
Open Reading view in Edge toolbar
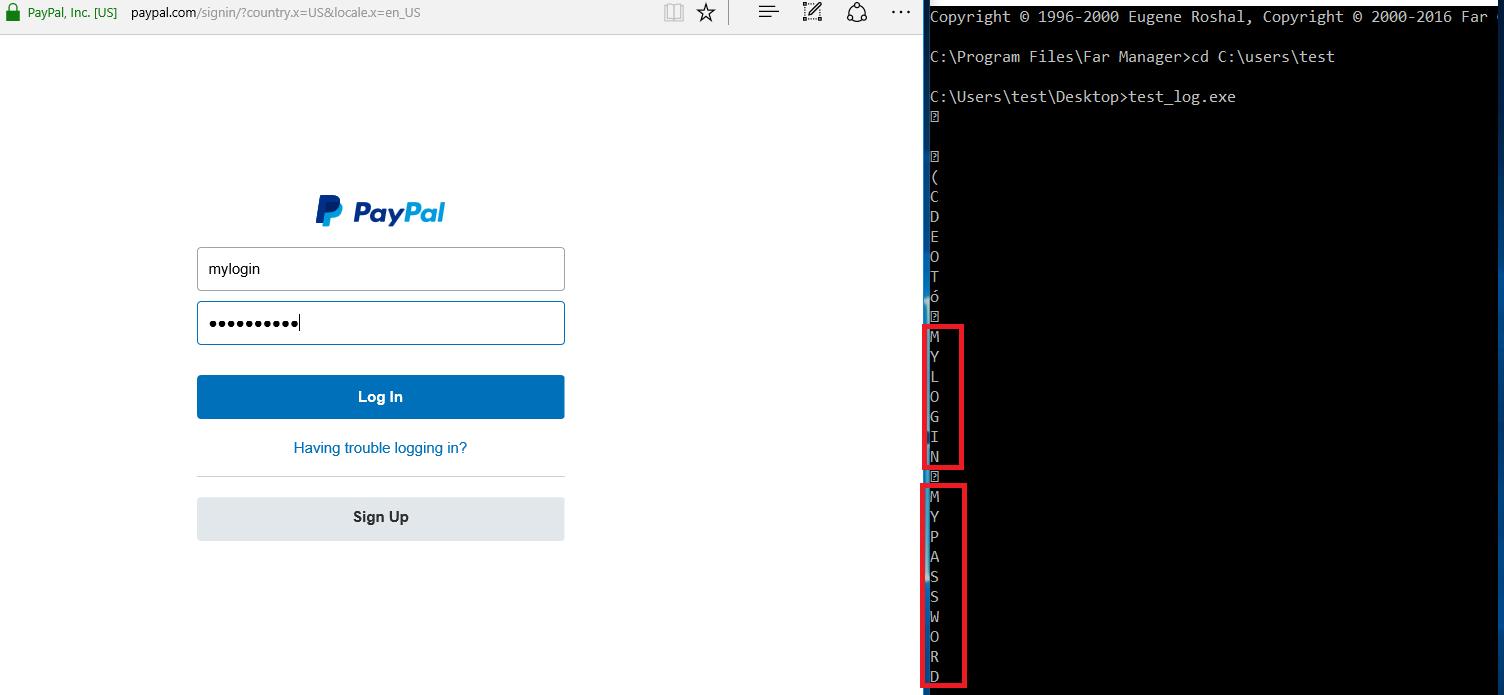[673, 13]
